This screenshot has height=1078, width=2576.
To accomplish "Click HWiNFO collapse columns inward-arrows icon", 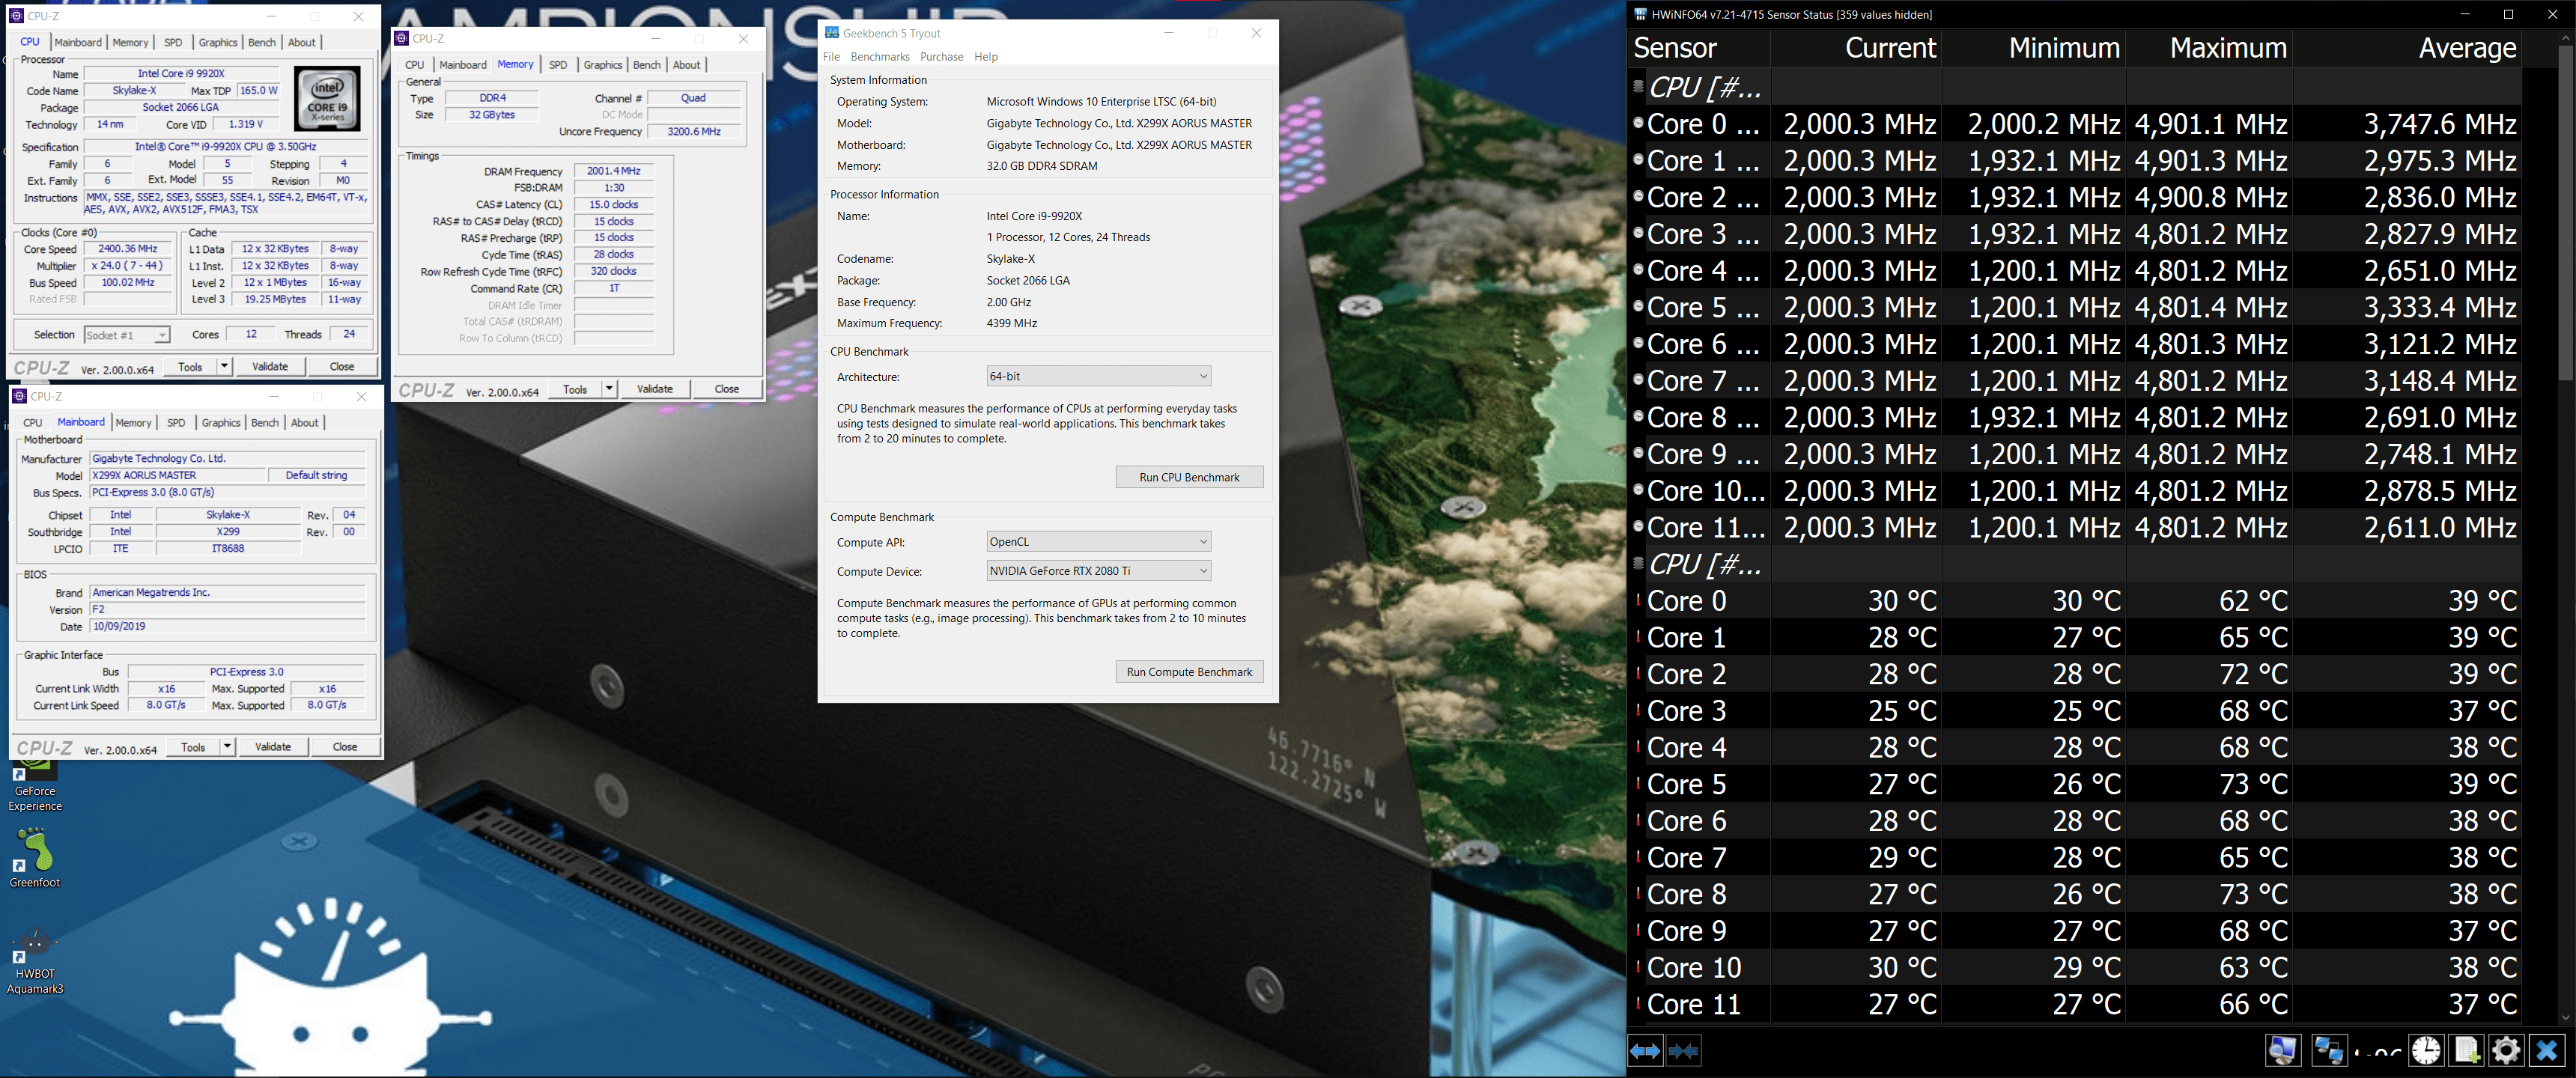I will coord(1683,1050).
